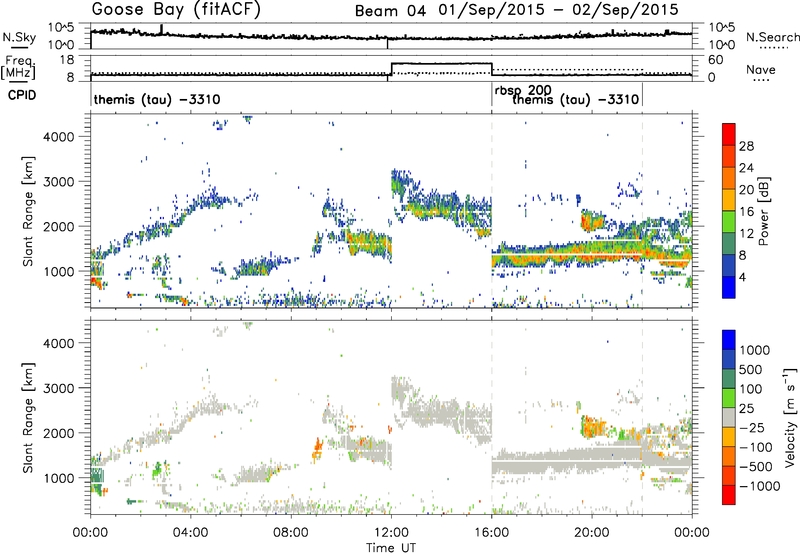Click the "100" tick on the Velocity colorbar
800x554 pixels.
[x=751, y=389]
